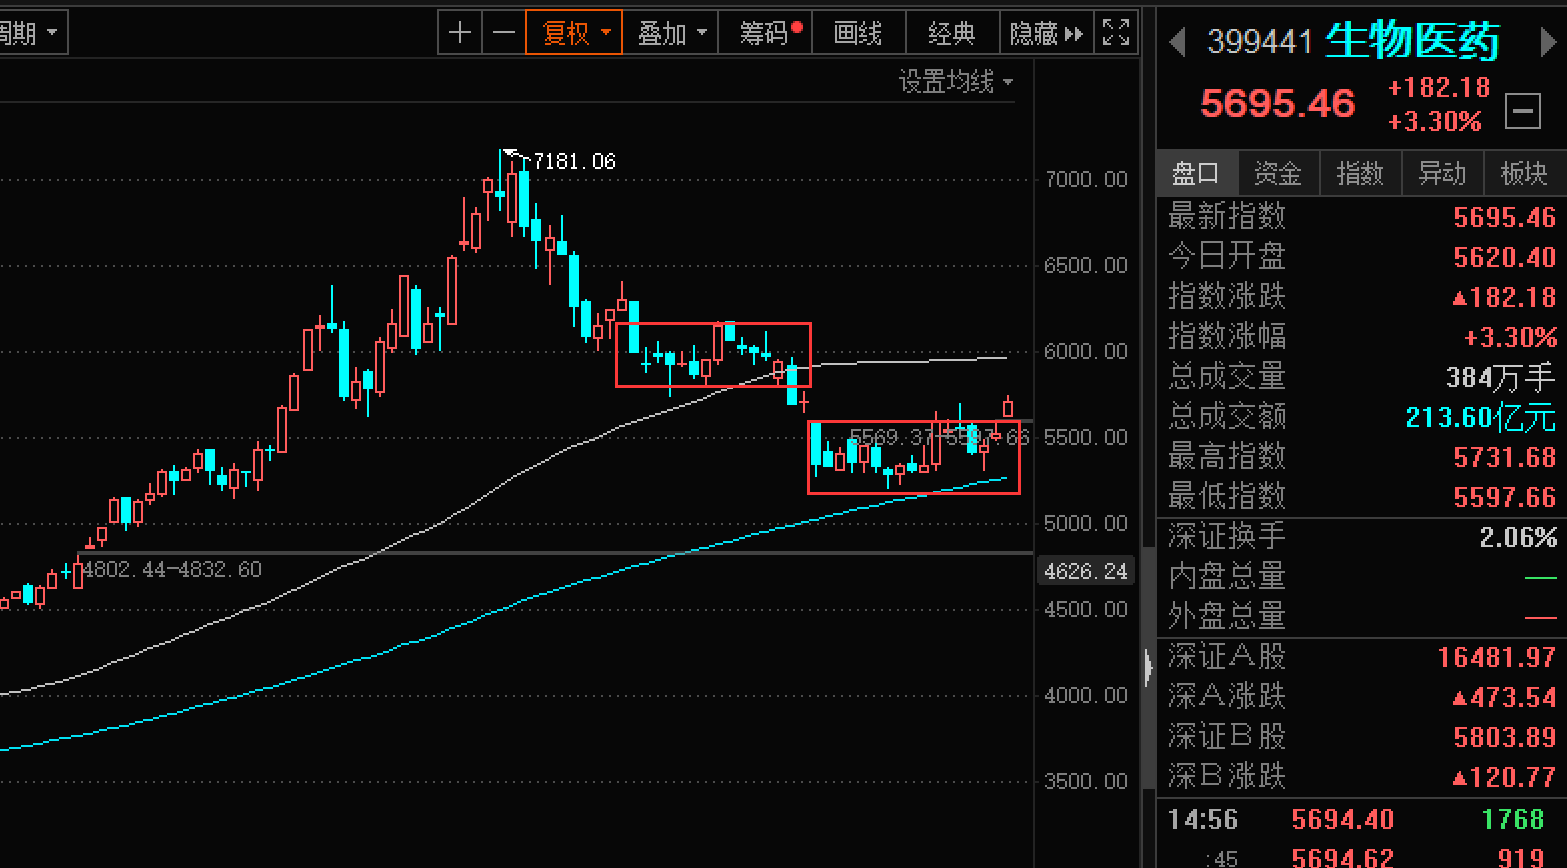
Task: Click the 内盘总量 row
Action: pyautogui.click(x=1362, y=577)
